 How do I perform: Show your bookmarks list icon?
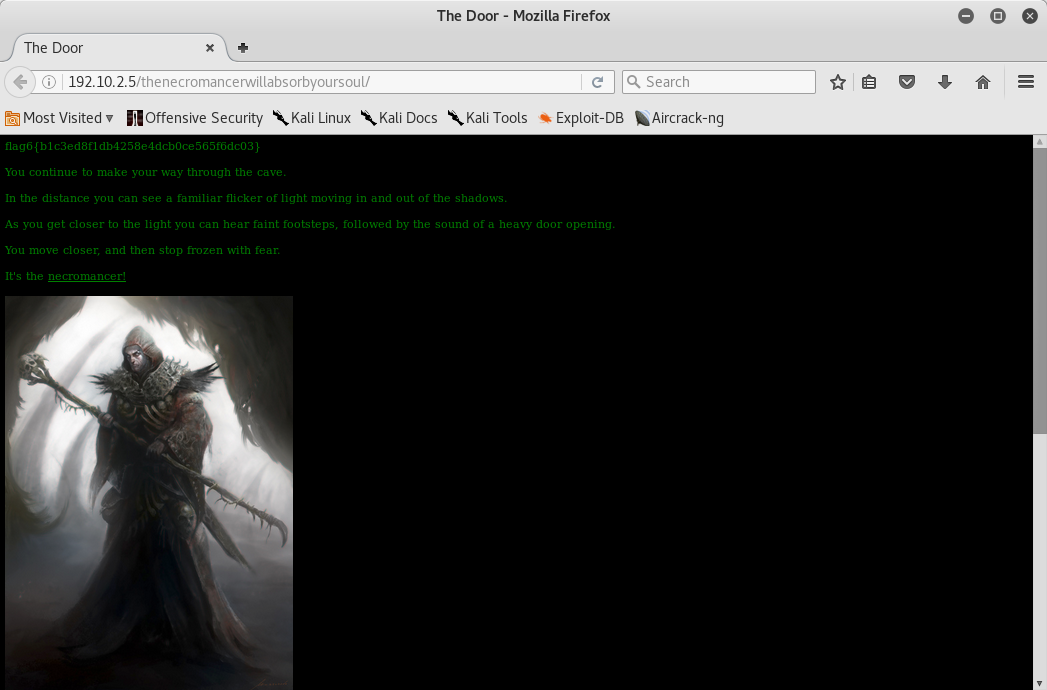point(870,82)
